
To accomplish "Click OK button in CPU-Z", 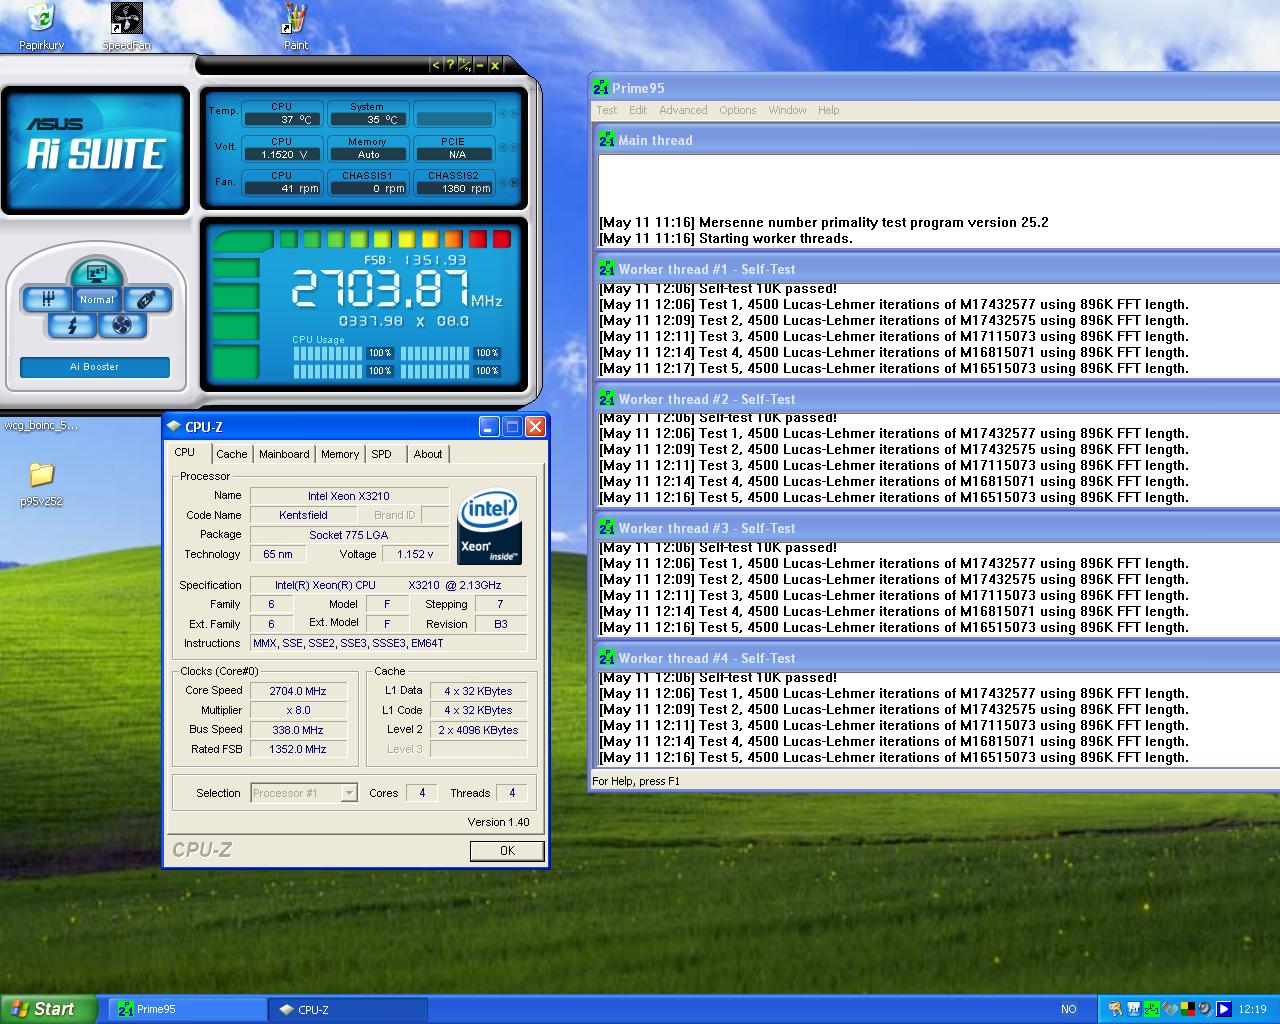I will (x=507, y=851).
